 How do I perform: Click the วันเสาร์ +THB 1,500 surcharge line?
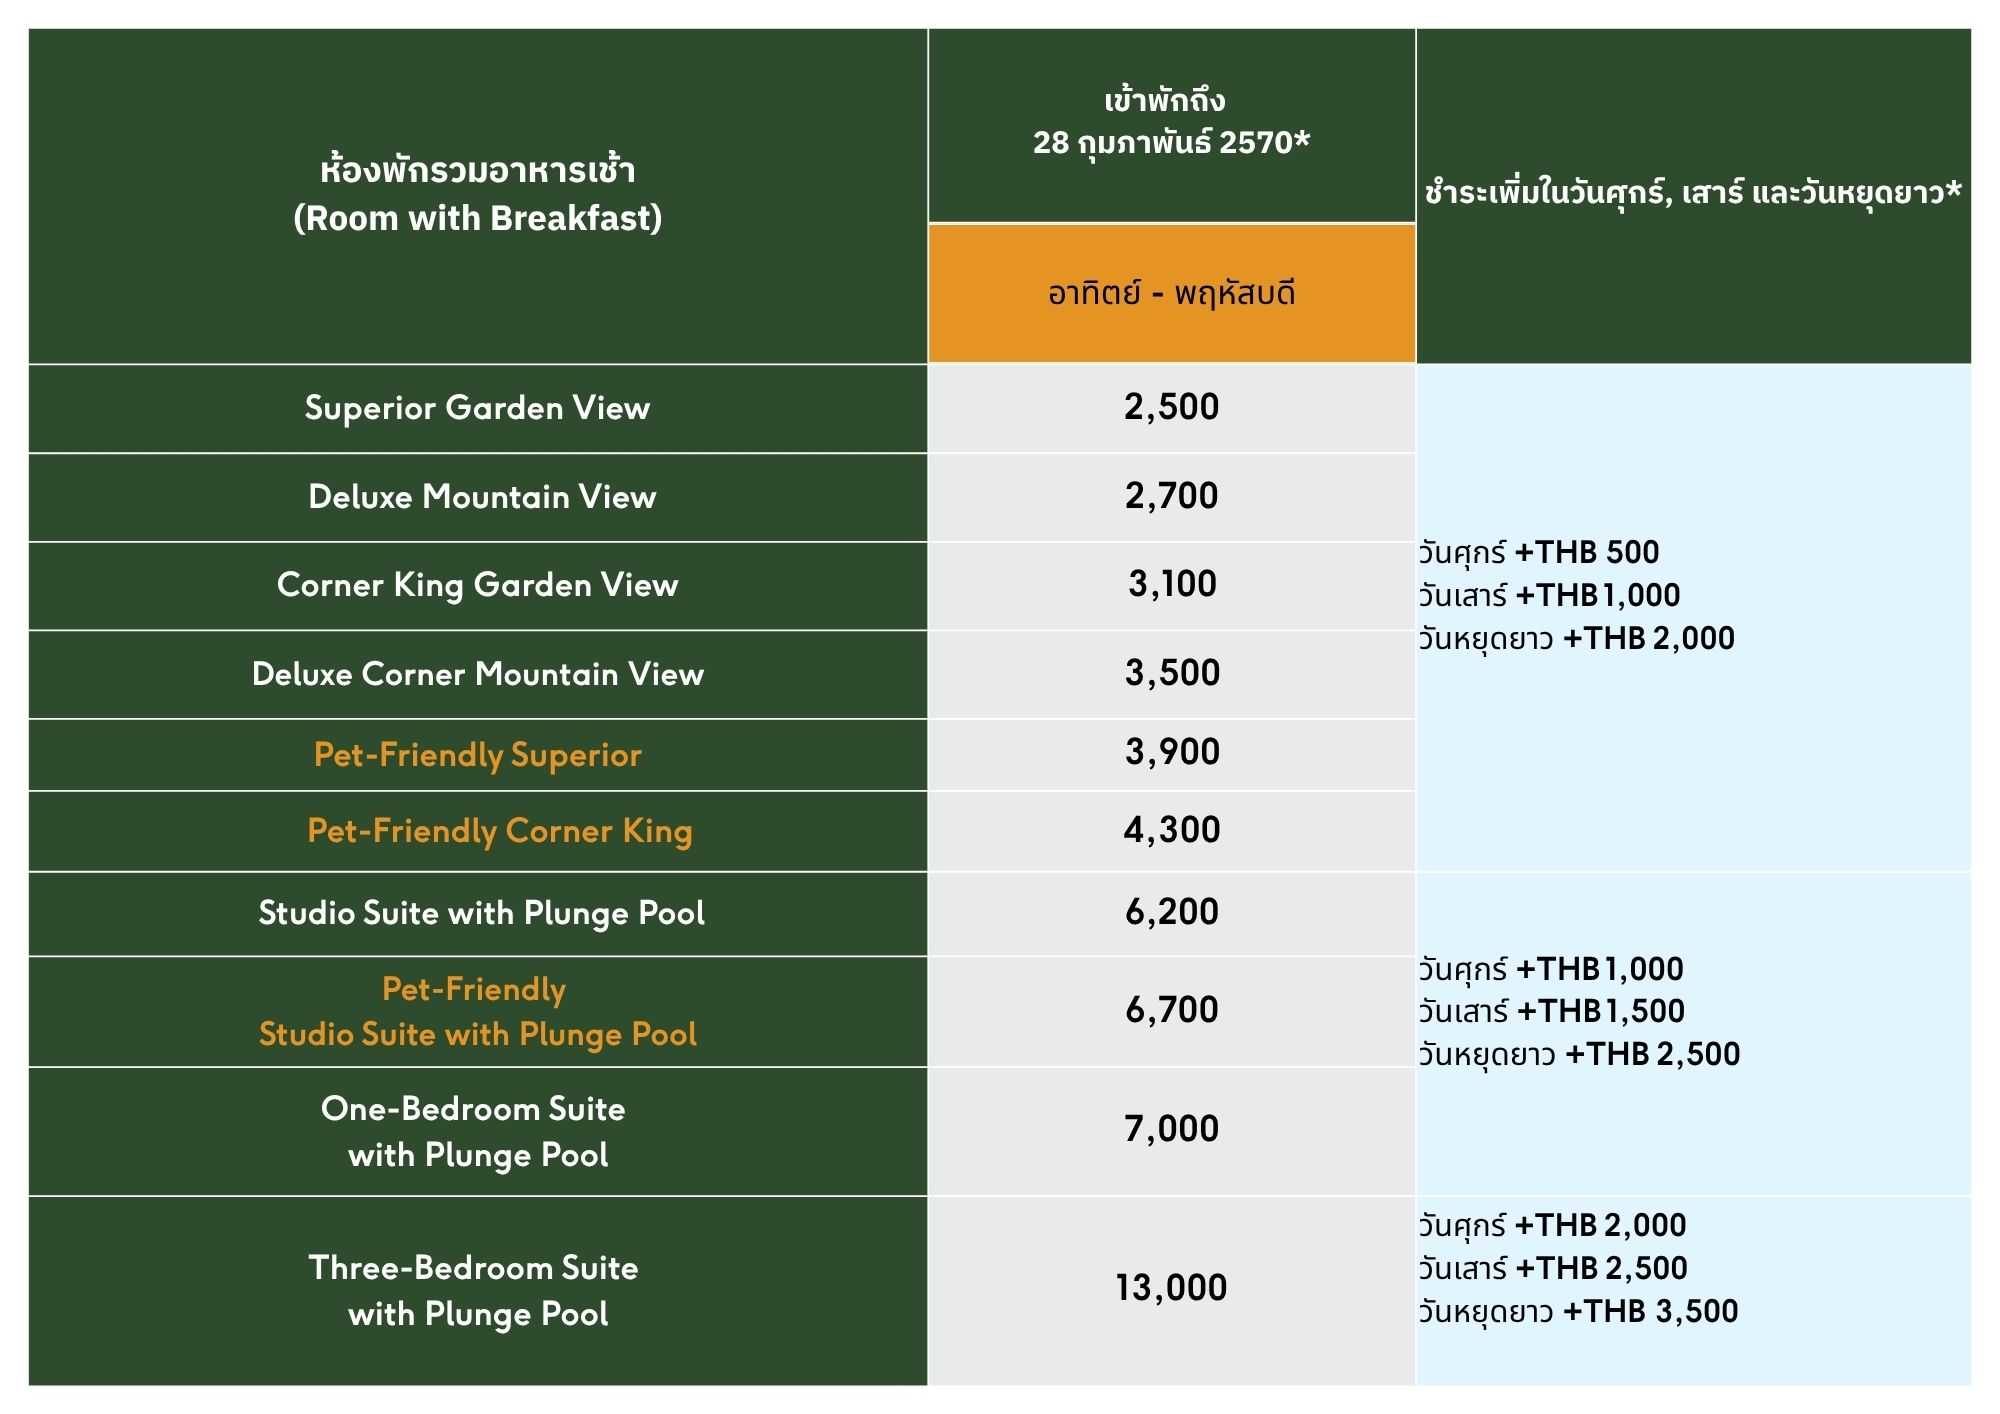1552,1011
